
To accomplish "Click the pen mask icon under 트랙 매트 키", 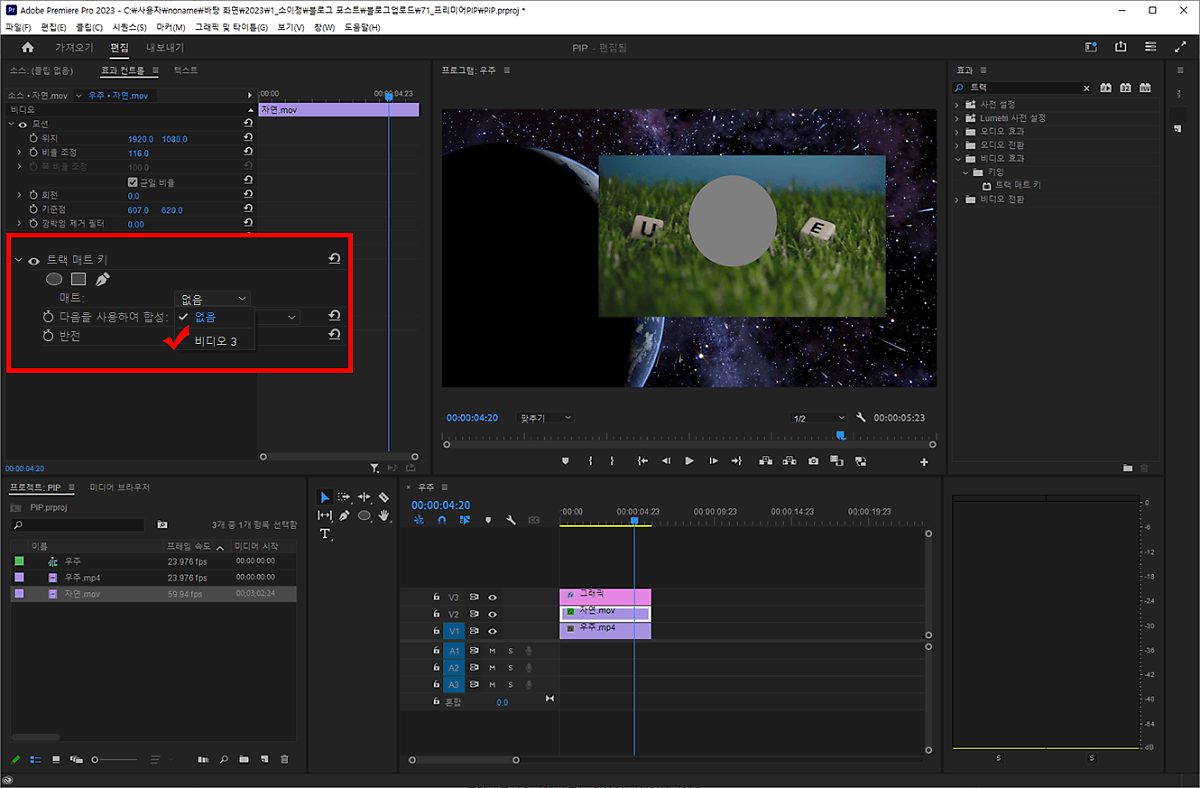I will pyautogui.click(x=102, y=279).
